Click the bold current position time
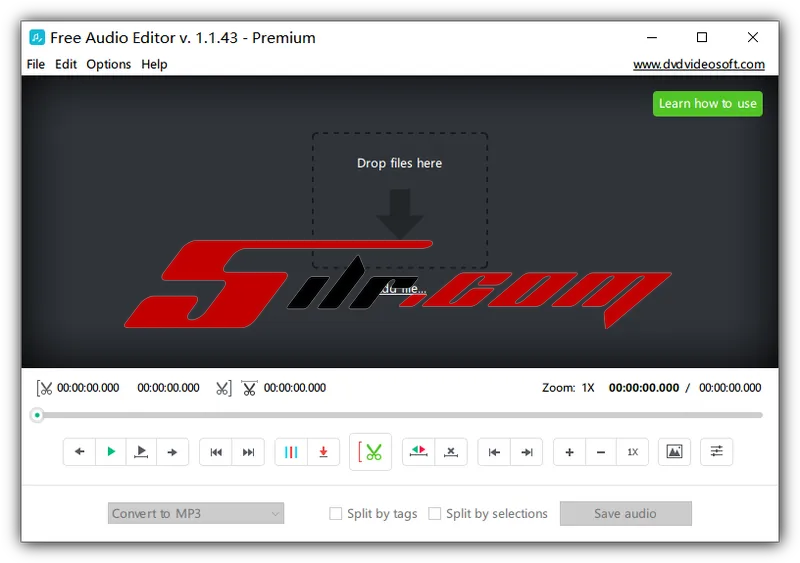 coord(644,388)
